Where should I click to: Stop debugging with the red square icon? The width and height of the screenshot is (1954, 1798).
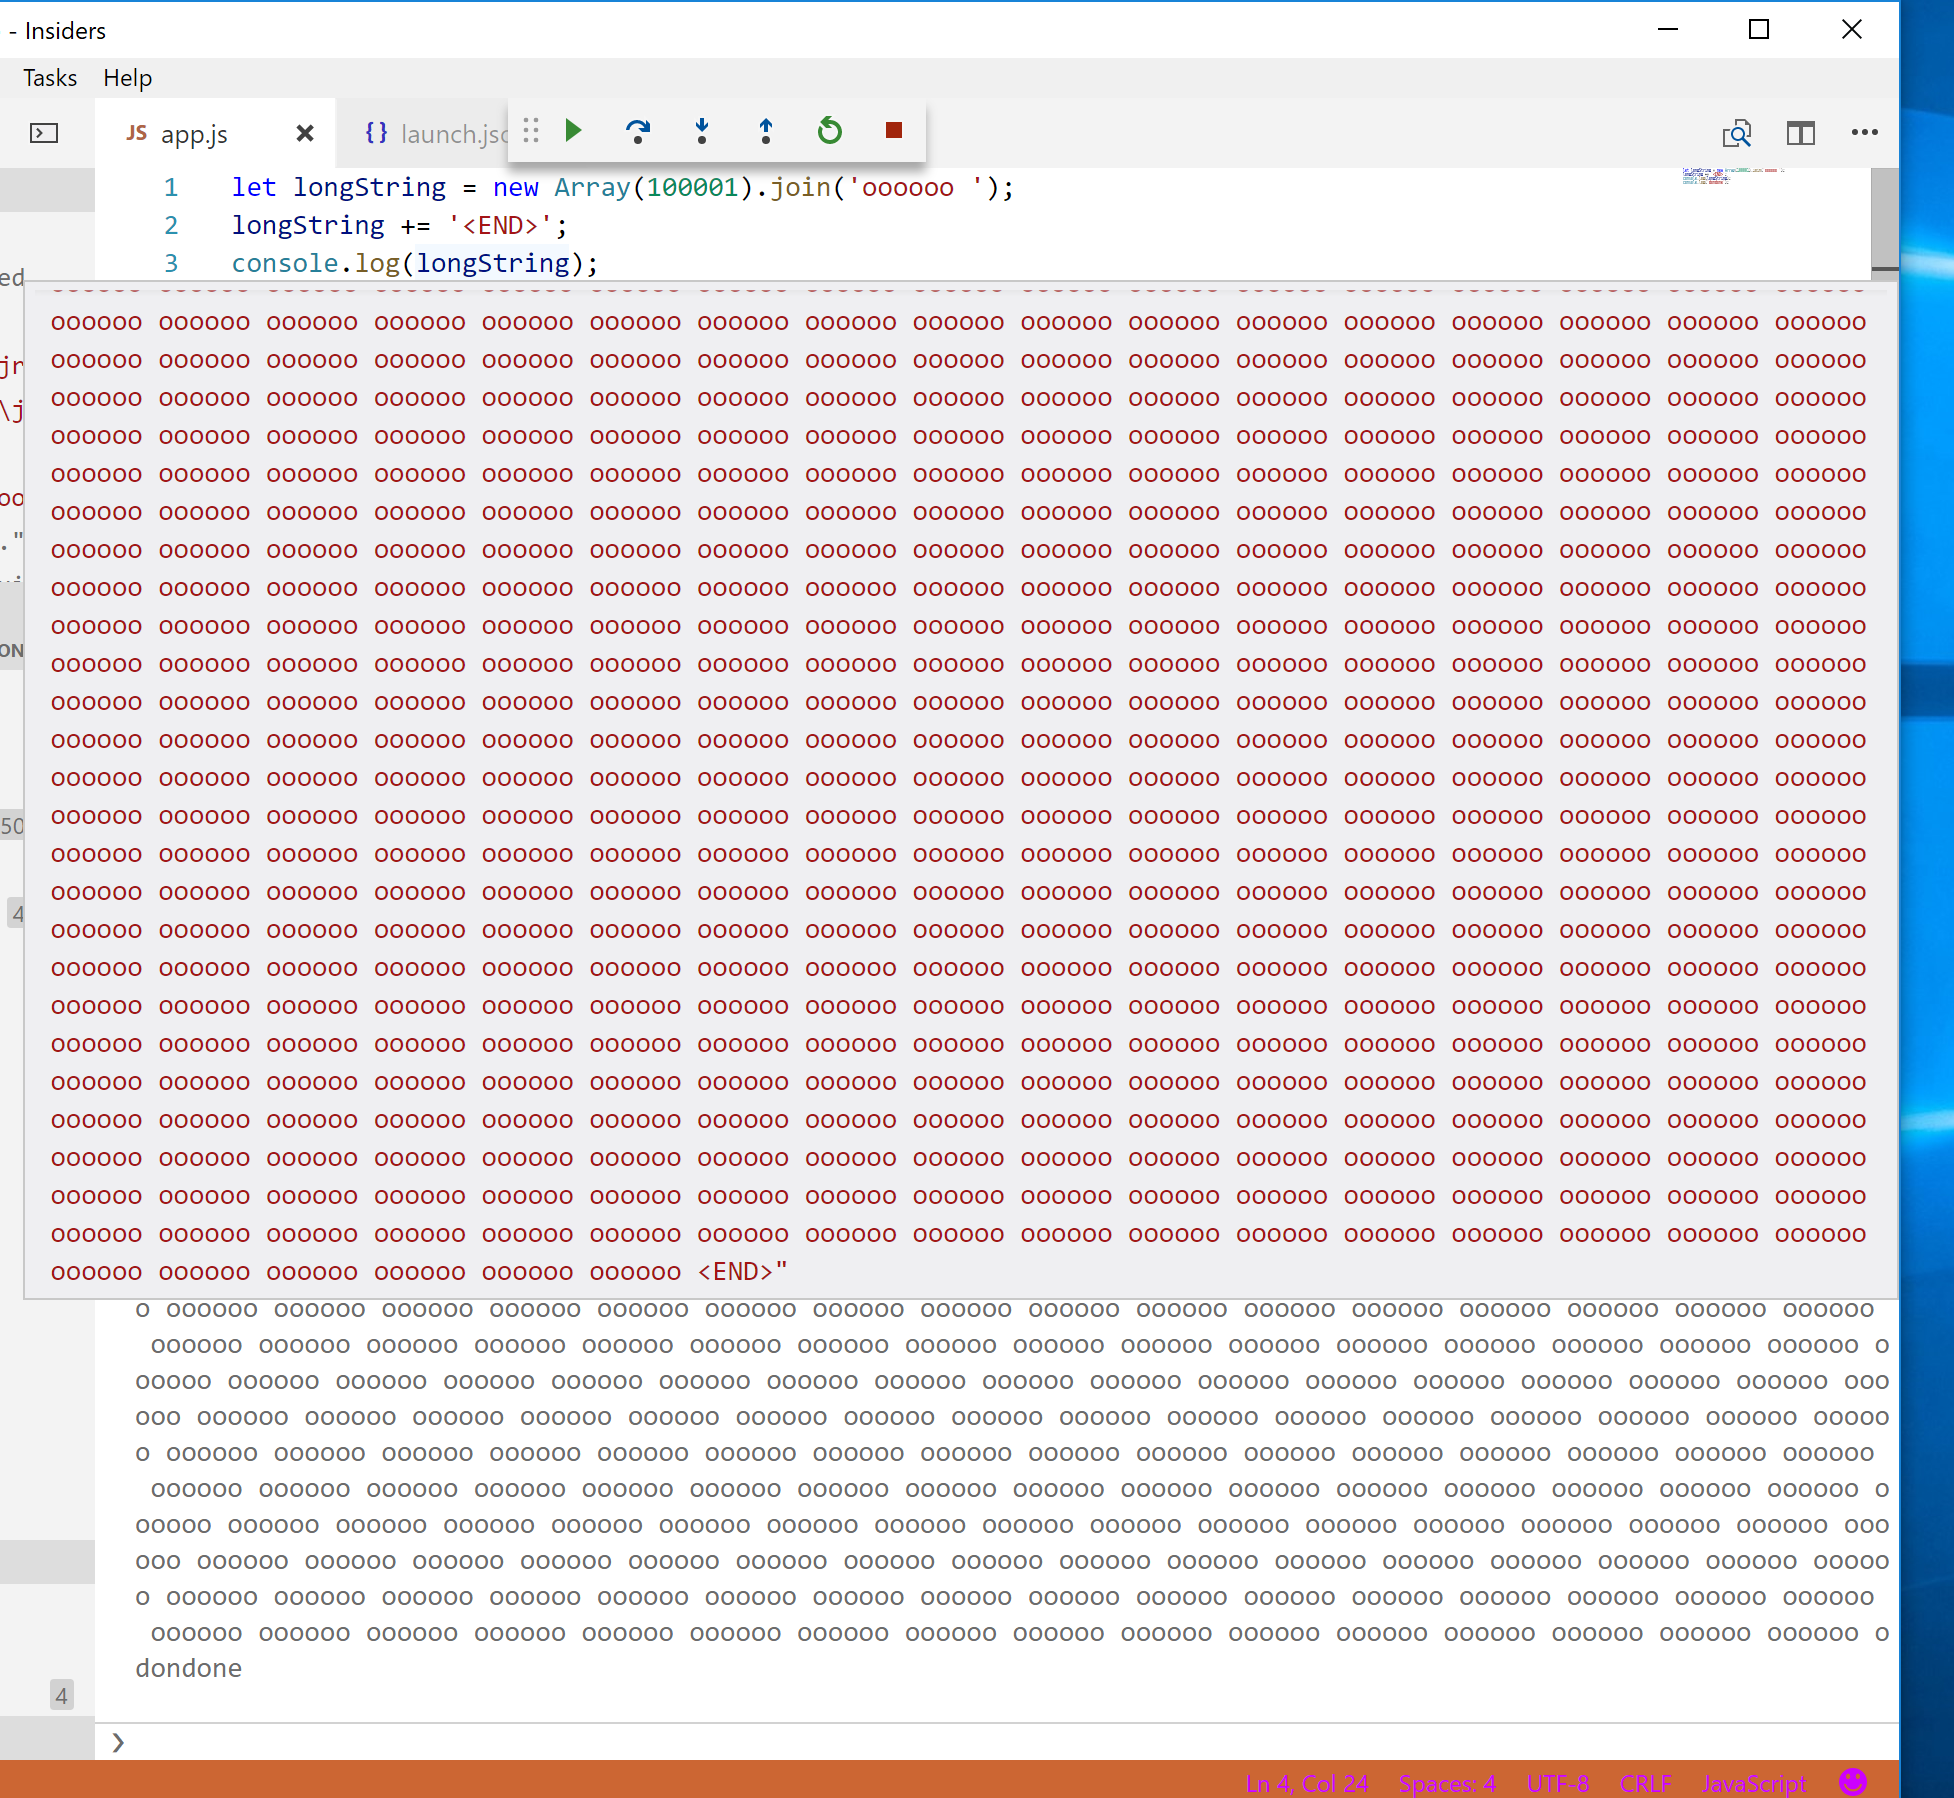pos(892,131)
